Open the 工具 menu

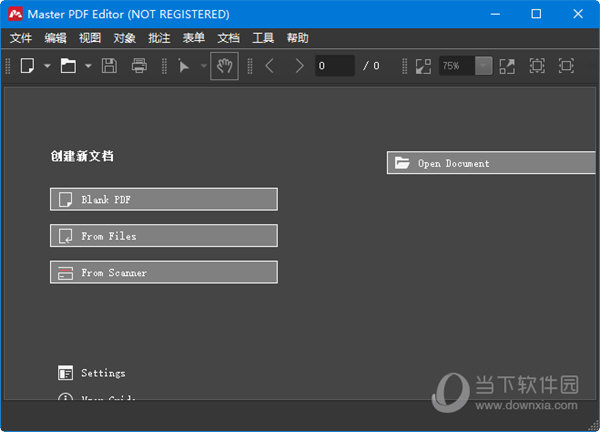click(263, 38)
